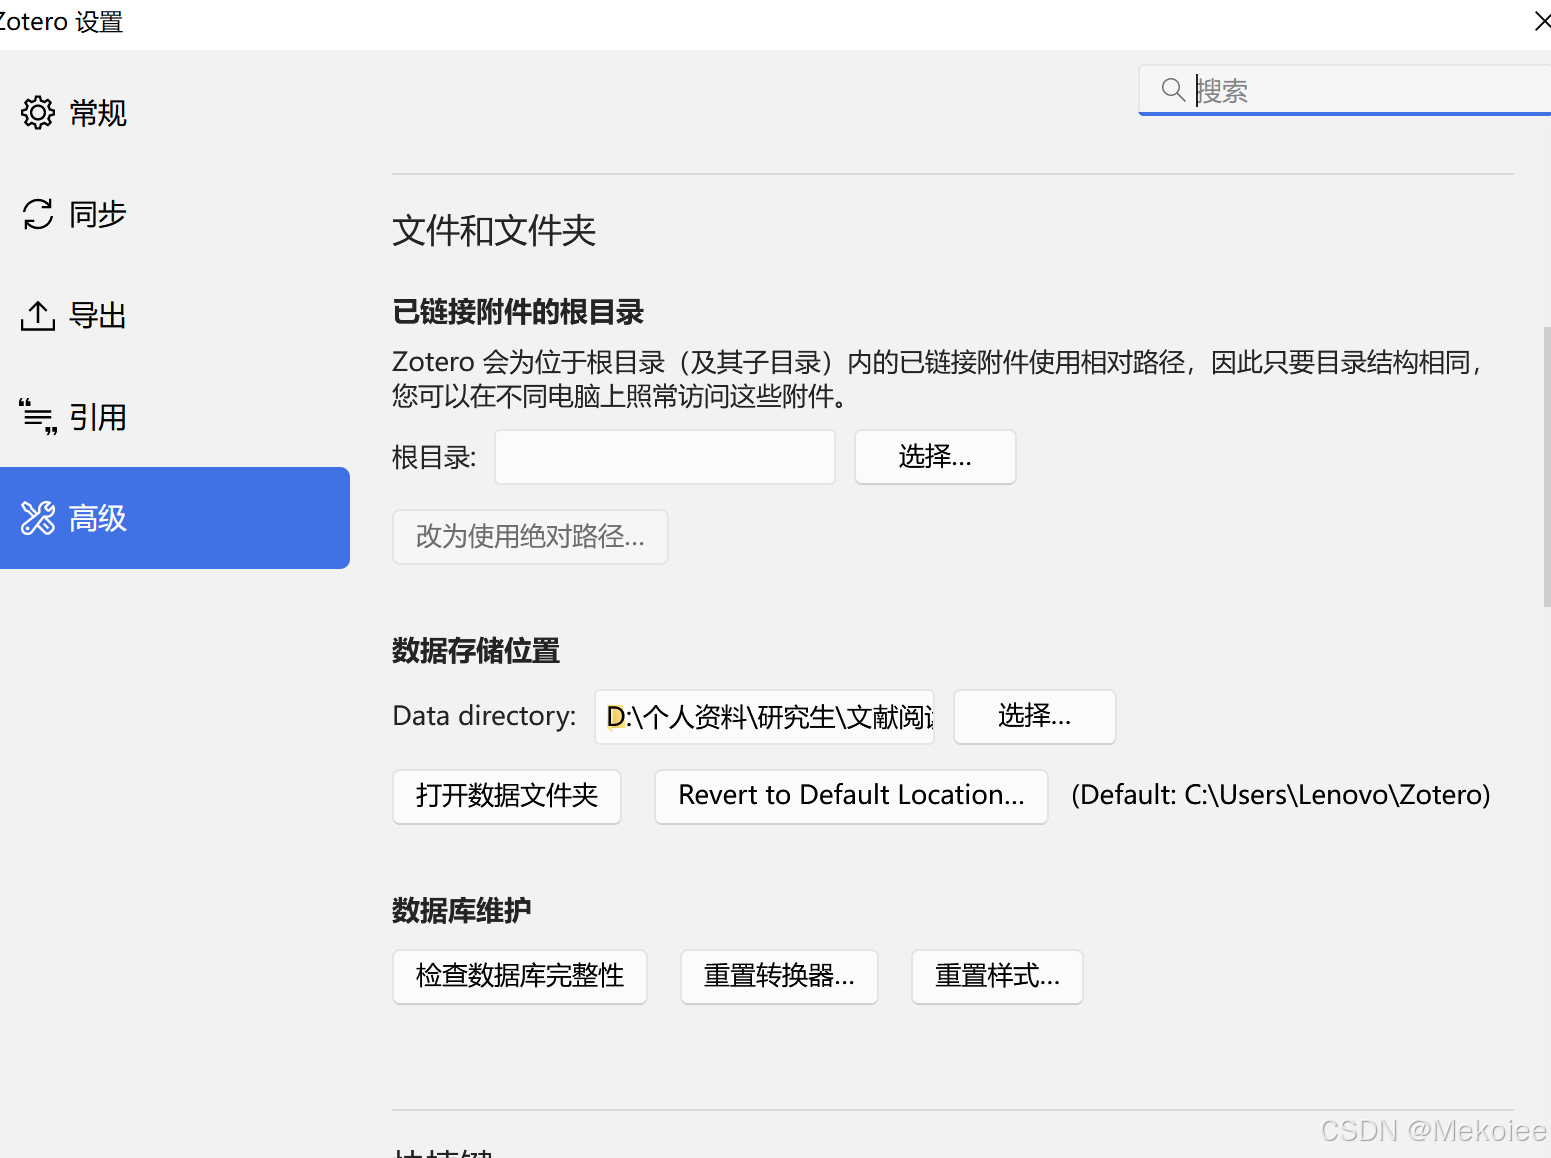Click the Default: C:\Users\Lenovo\Zotero text

click(1281, 795)
